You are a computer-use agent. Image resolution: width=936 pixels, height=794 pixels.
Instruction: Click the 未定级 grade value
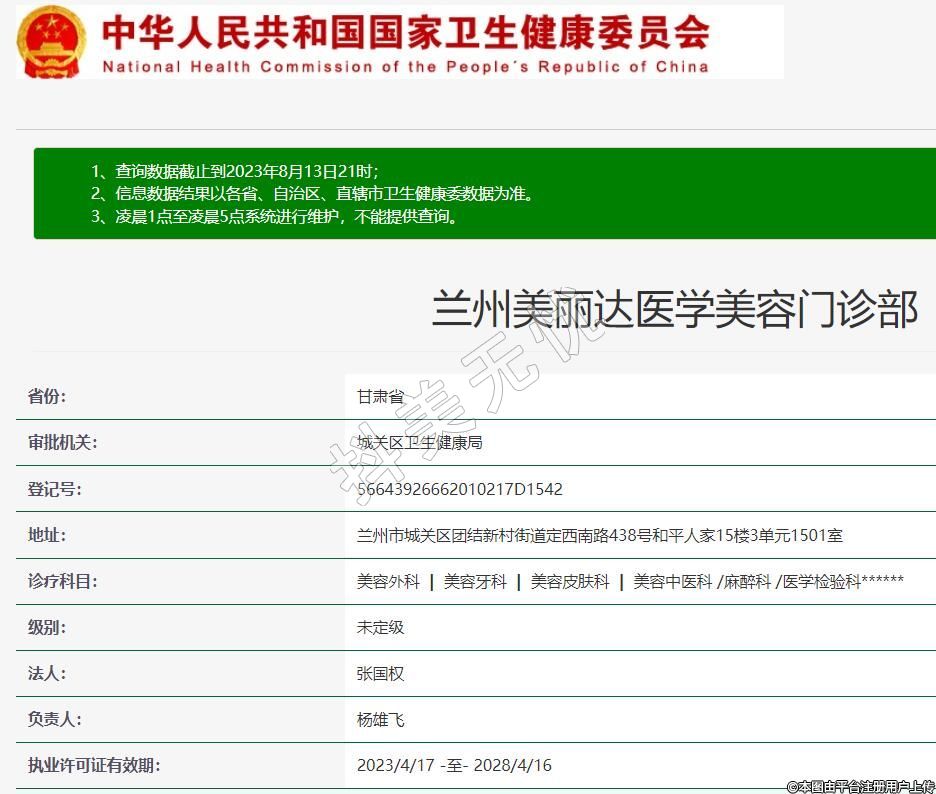pos(380,627)
